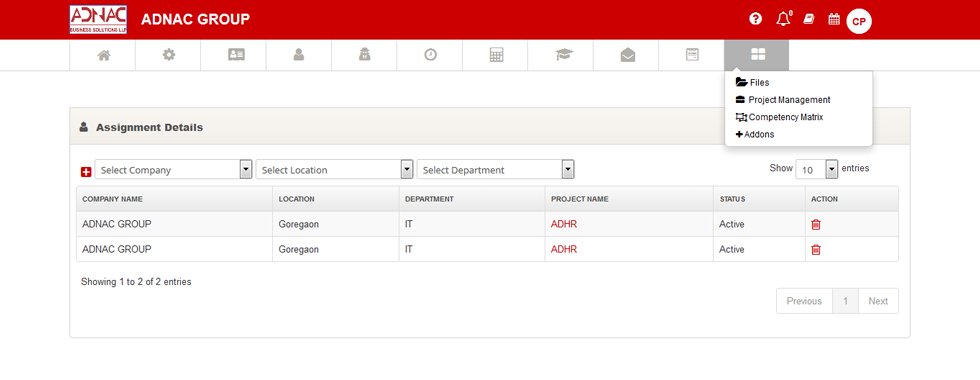
Task: Go to the Next page
Action: tap(878, 301)
